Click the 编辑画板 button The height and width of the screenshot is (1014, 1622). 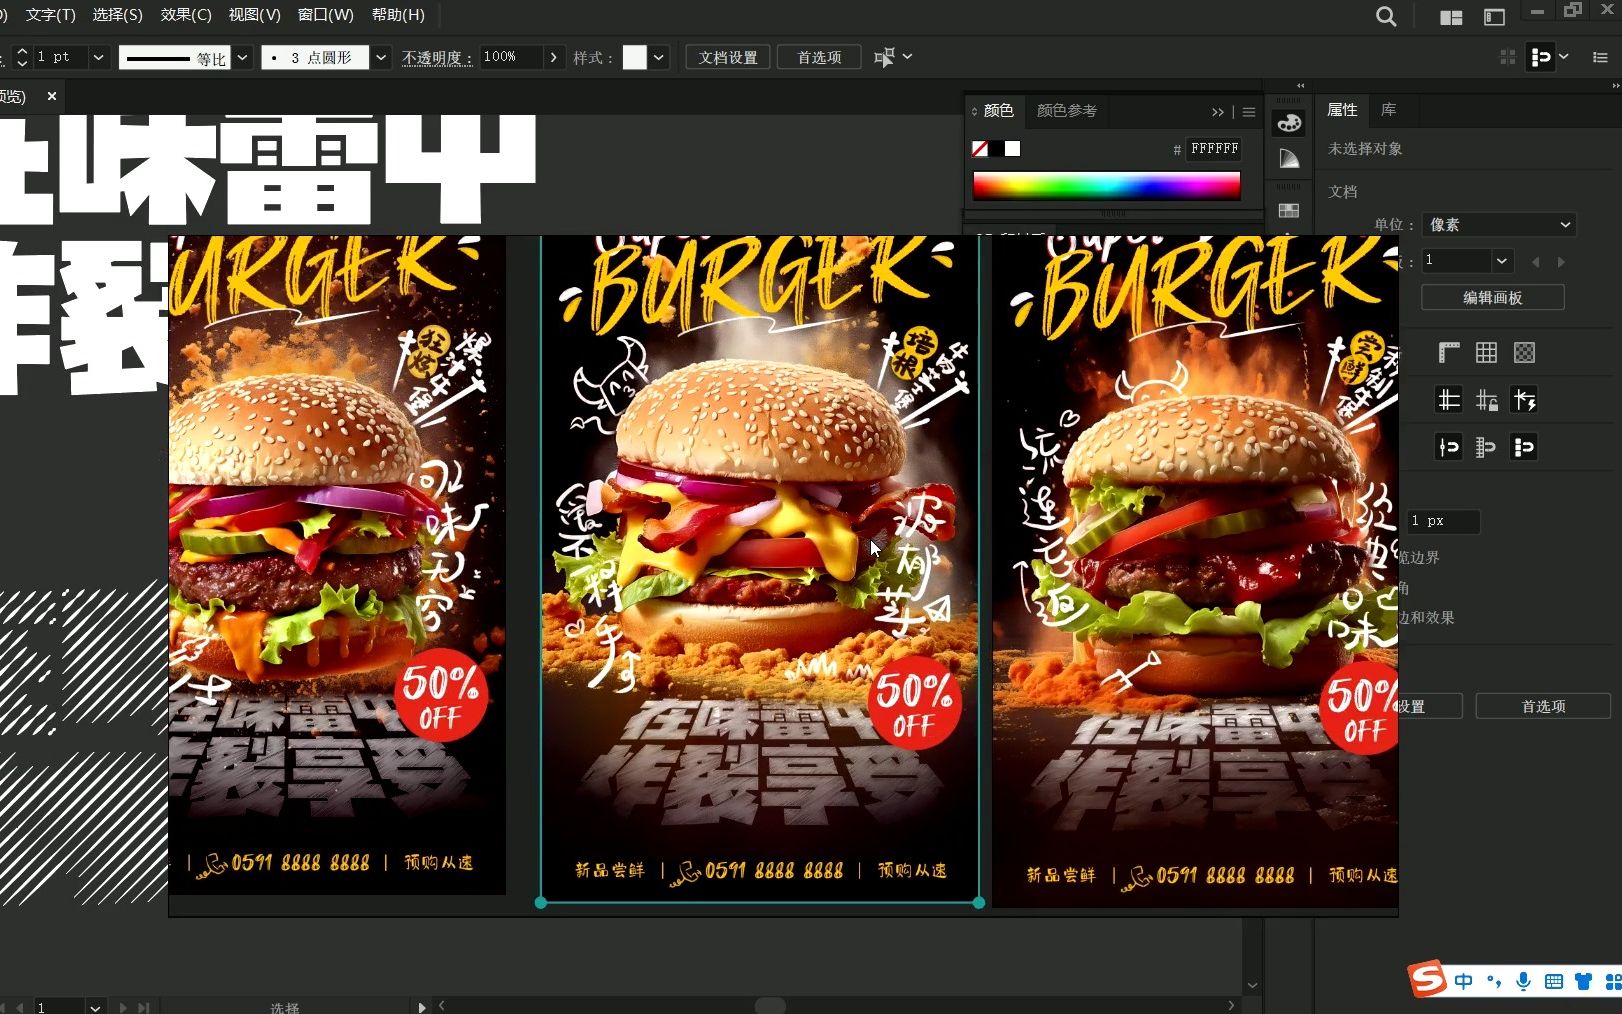coord(1492,297)
